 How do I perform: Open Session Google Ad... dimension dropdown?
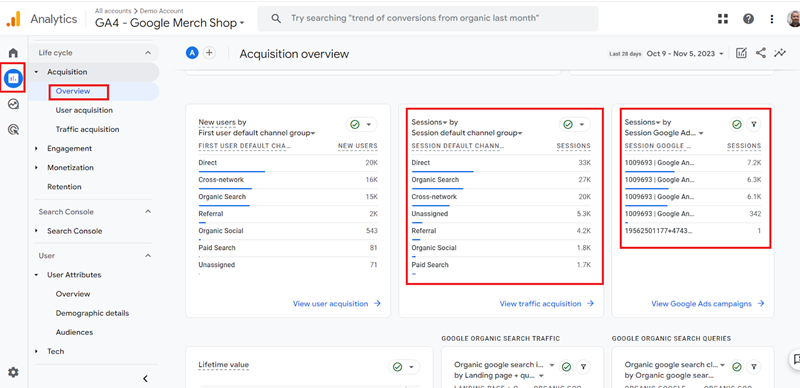click(x=664, y=133)
